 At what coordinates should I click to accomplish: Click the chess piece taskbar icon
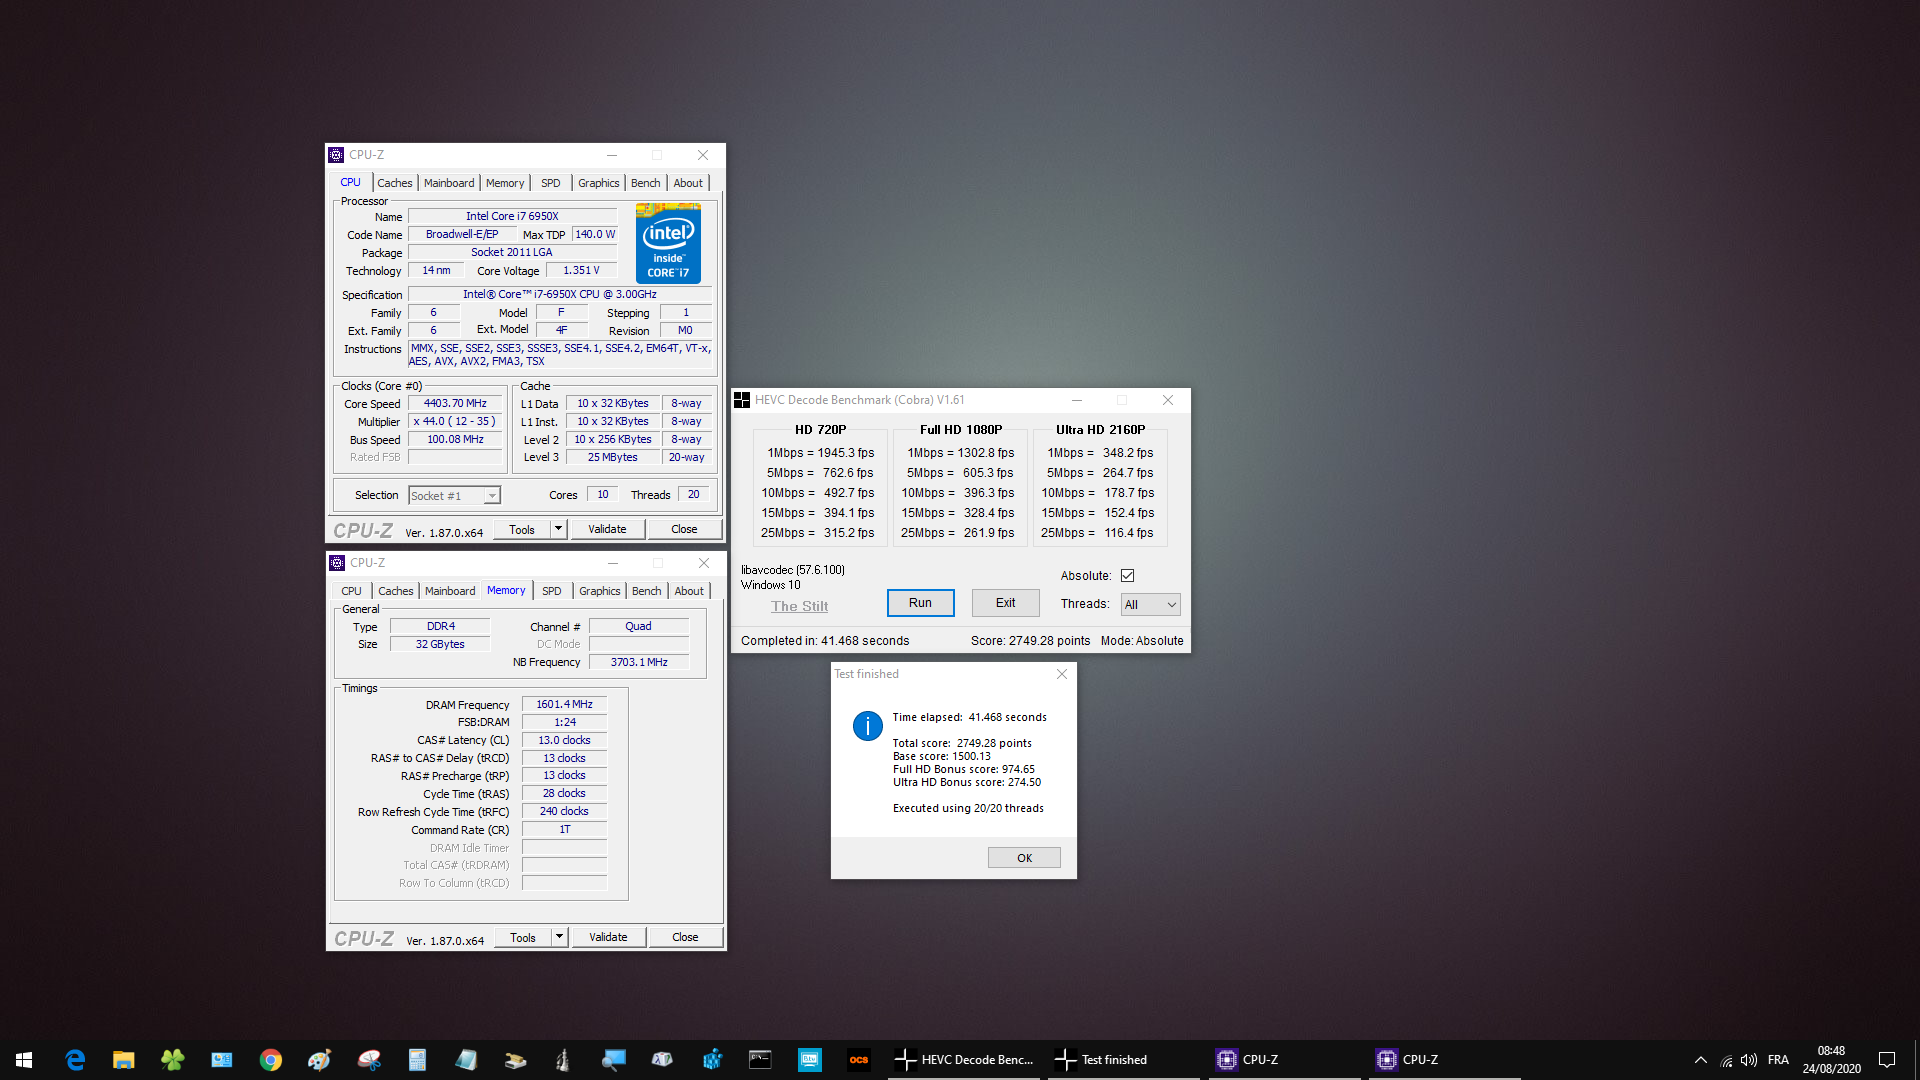[x=563, y=1060]
